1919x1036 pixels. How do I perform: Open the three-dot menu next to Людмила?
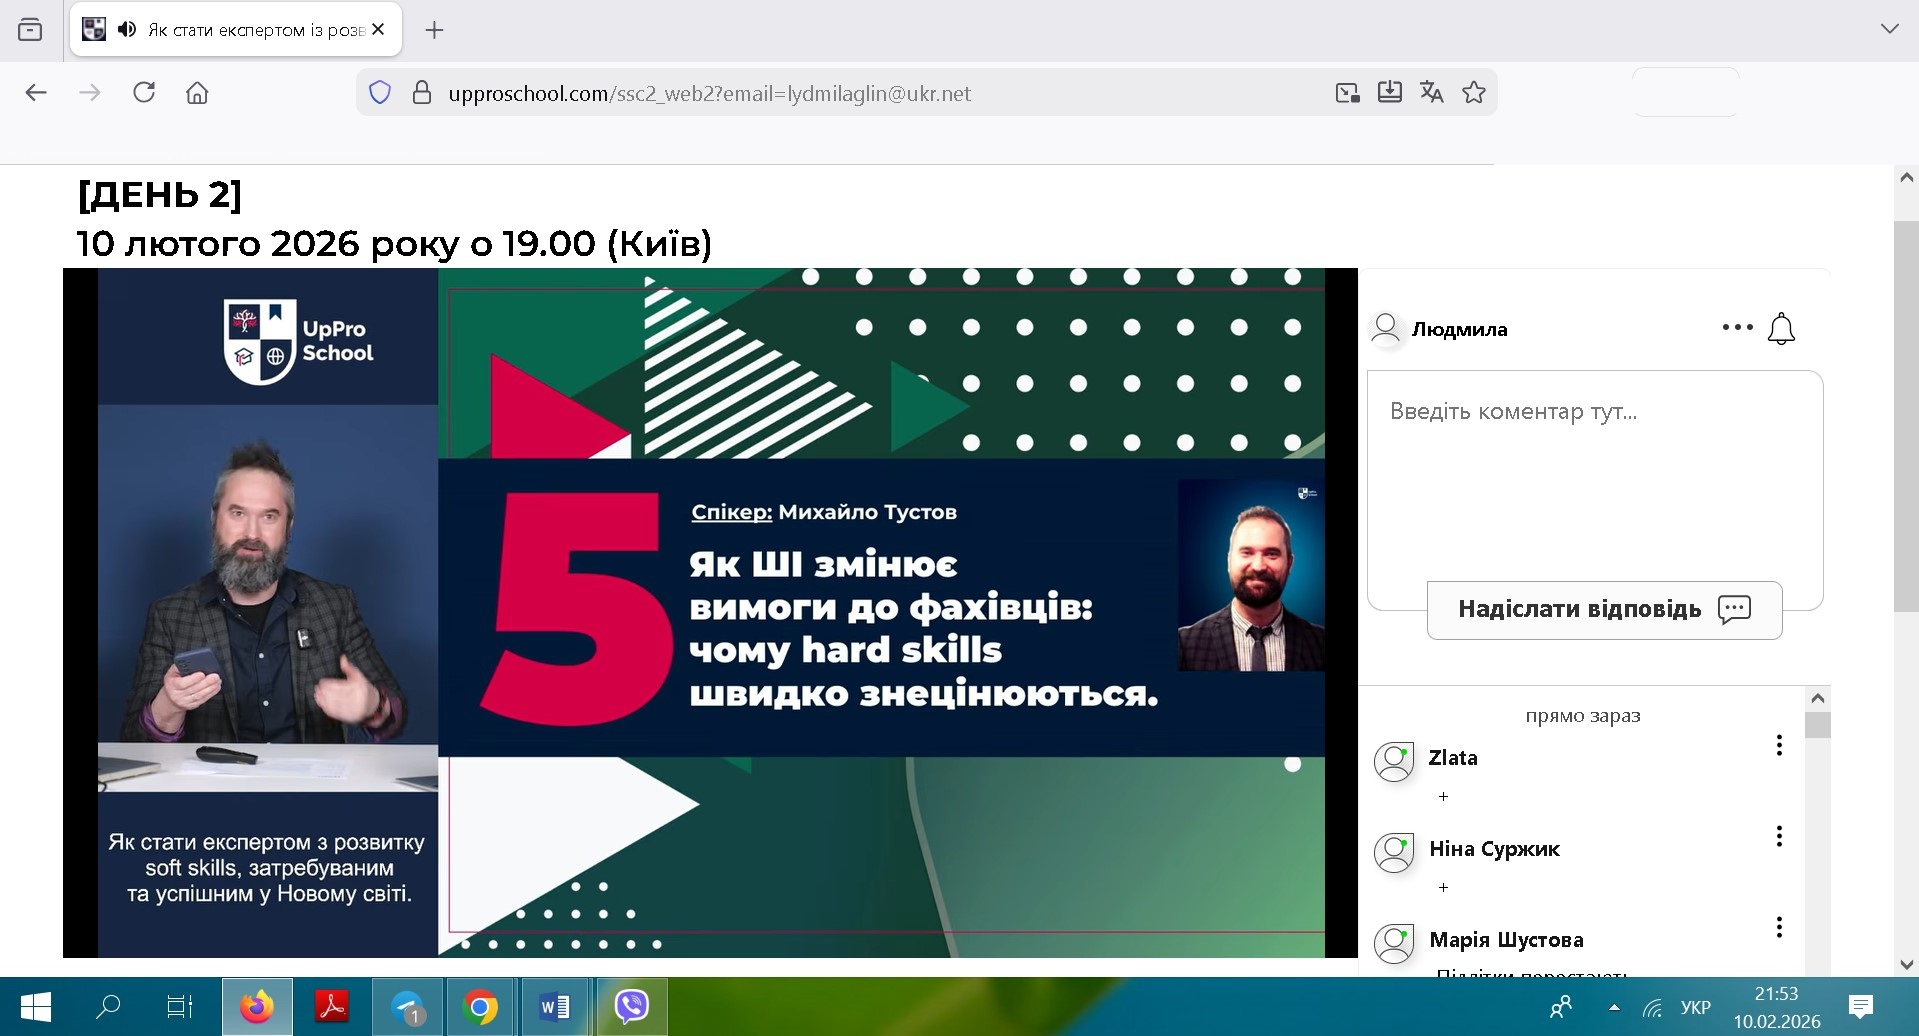pos(1737,327)
